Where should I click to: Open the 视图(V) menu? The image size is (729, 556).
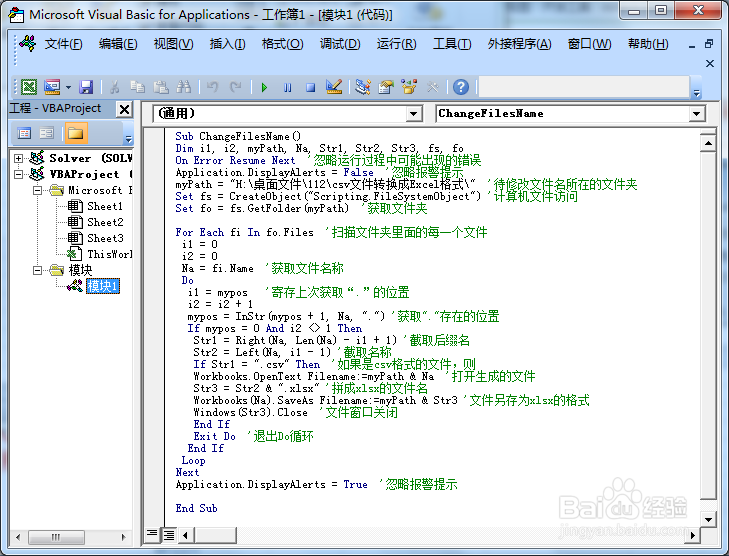[173, 44]
